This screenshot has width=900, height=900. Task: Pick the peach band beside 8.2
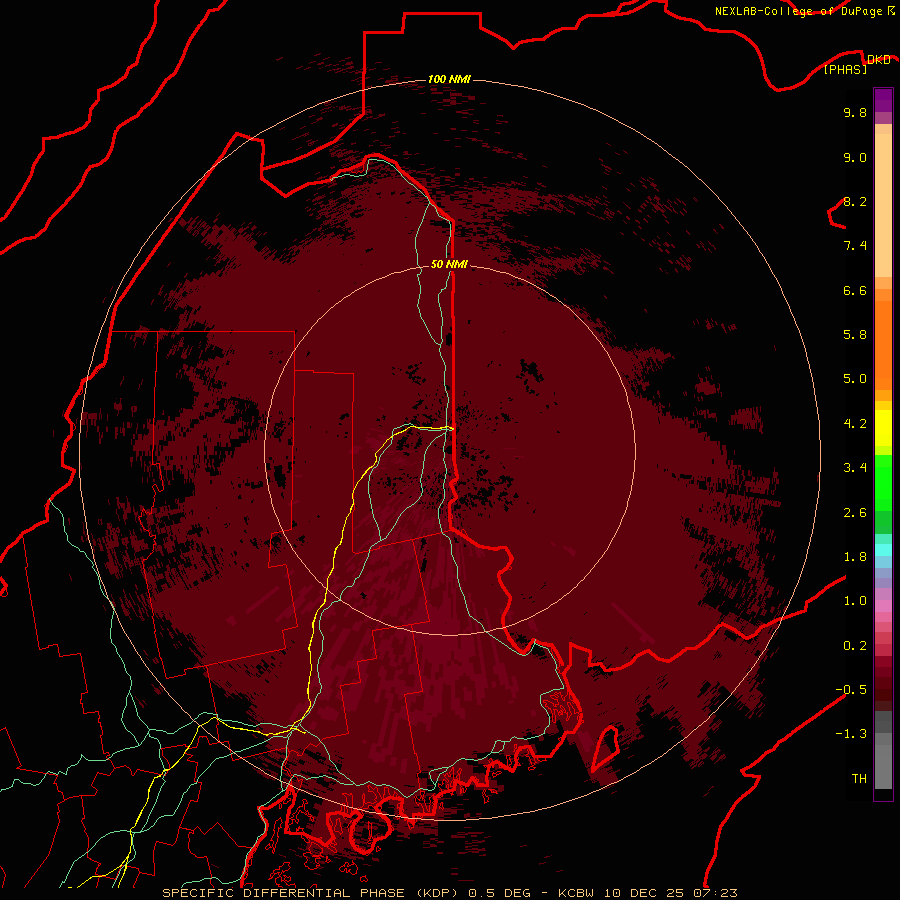pyautogui.click(x=883, y=205)
